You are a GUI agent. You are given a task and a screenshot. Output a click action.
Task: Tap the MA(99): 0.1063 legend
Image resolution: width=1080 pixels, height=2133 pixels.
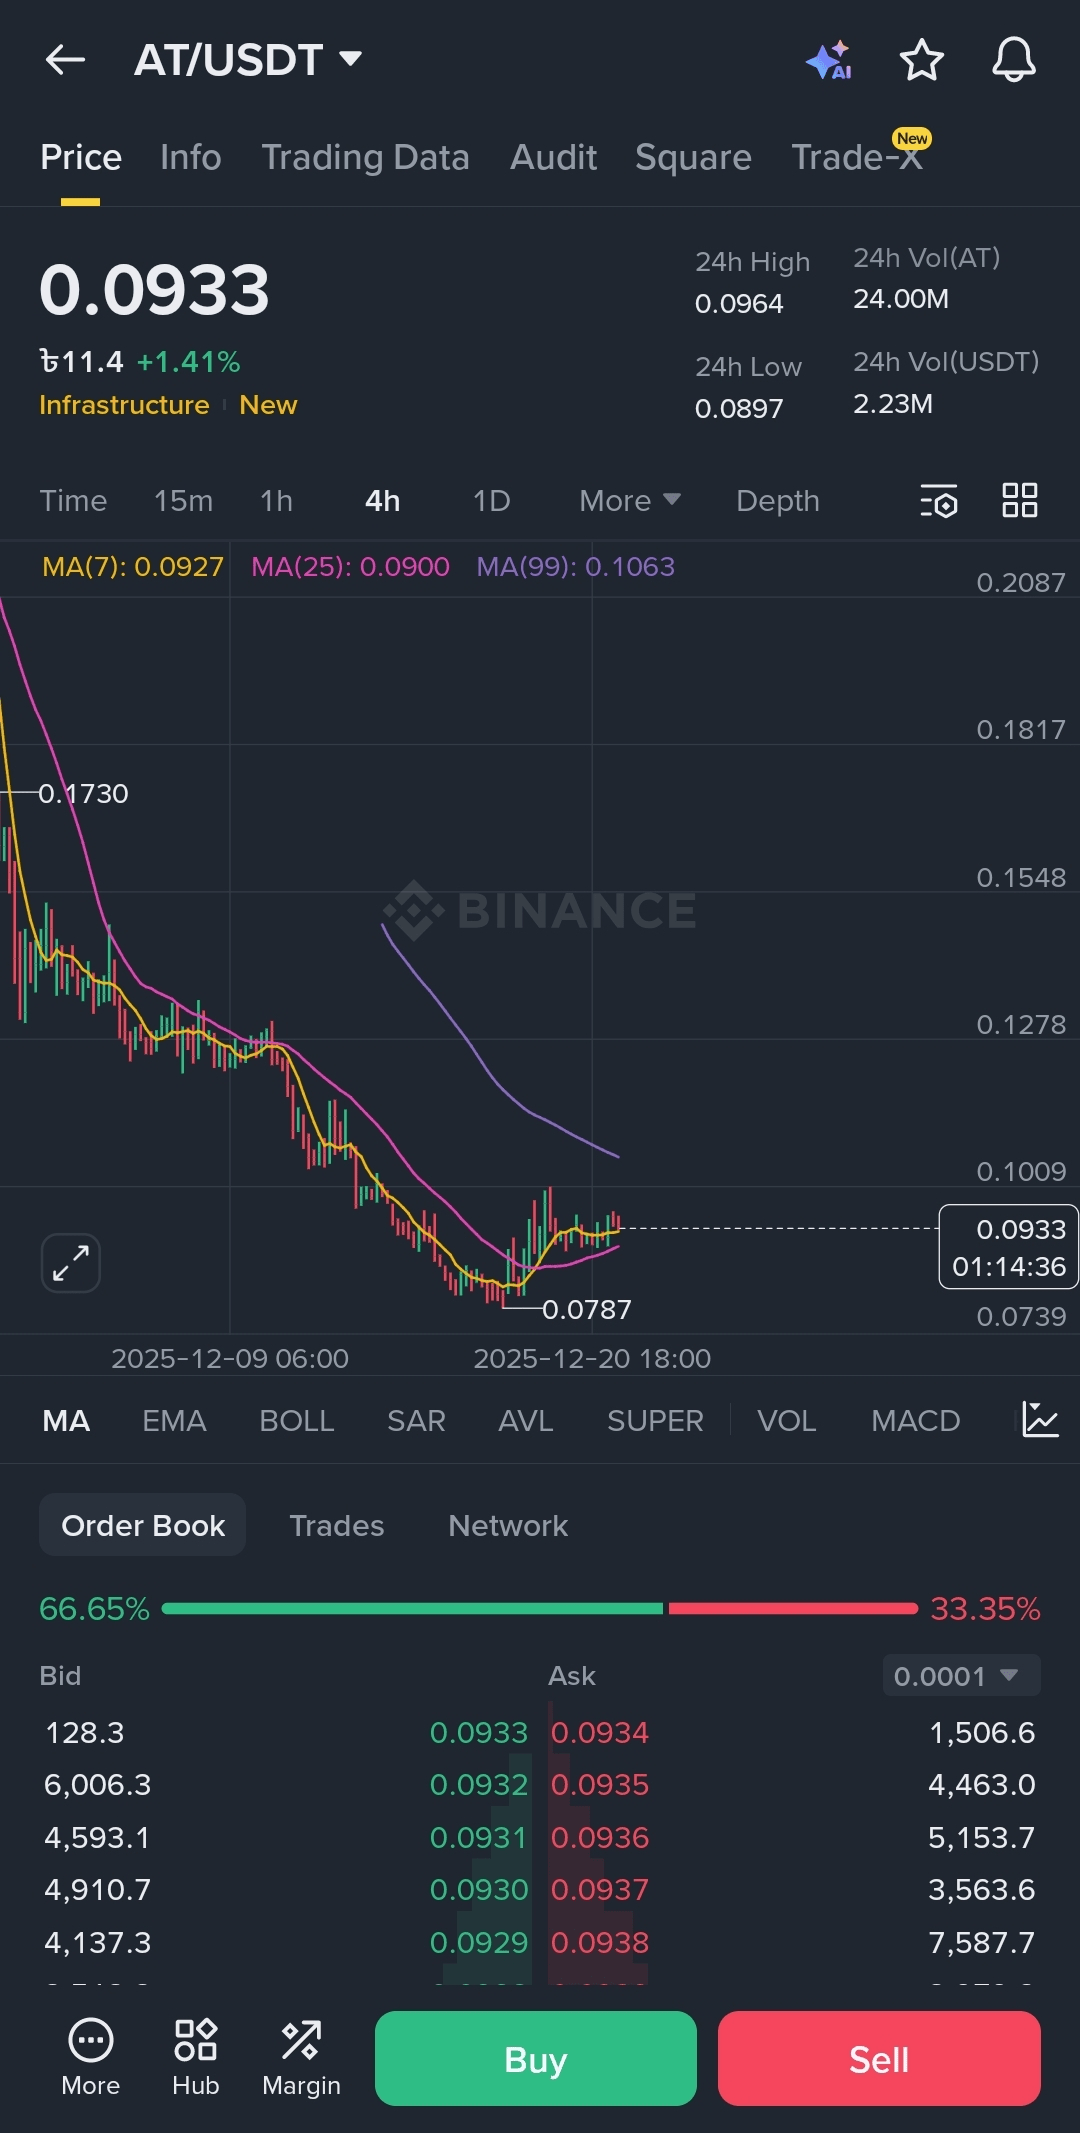point(576,567)
